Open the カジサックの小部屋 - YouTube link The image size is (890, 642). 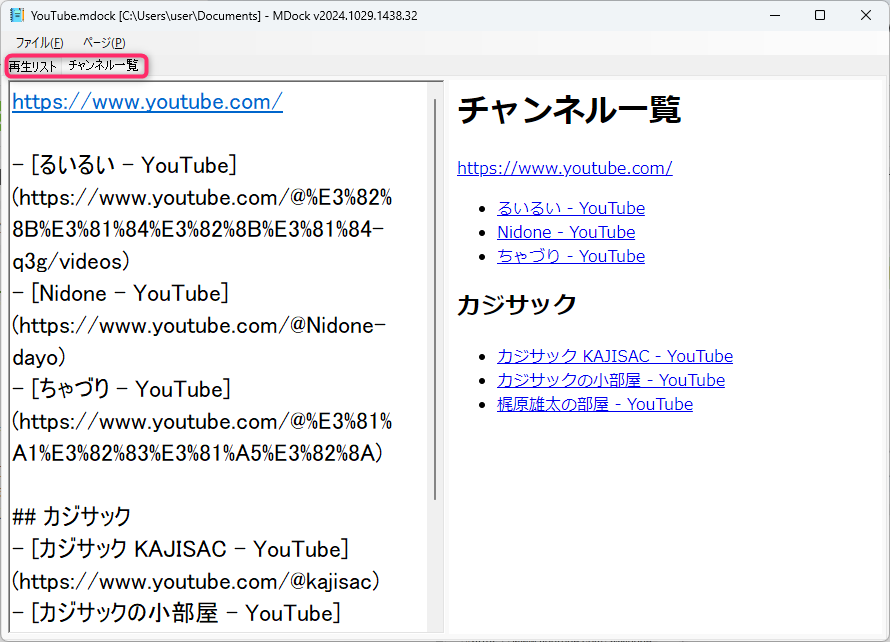coord(611,380)
